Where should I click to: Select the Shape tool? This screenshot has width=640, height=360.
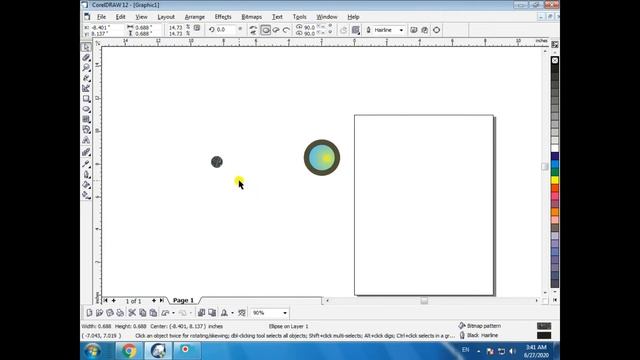click(x=86, y=58)
